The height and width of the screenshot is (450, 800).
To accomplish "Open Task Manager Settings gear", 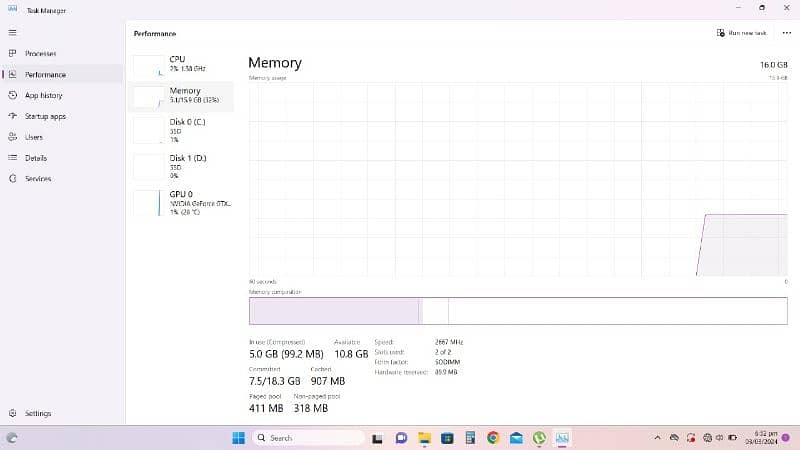I will coord(12,413).
